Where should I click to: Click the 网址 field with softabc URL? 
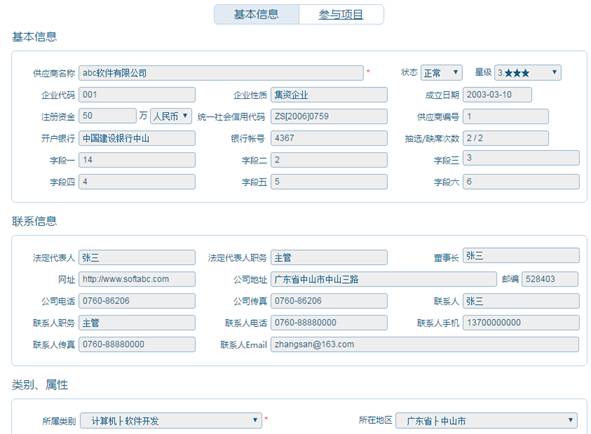(137, 279)
